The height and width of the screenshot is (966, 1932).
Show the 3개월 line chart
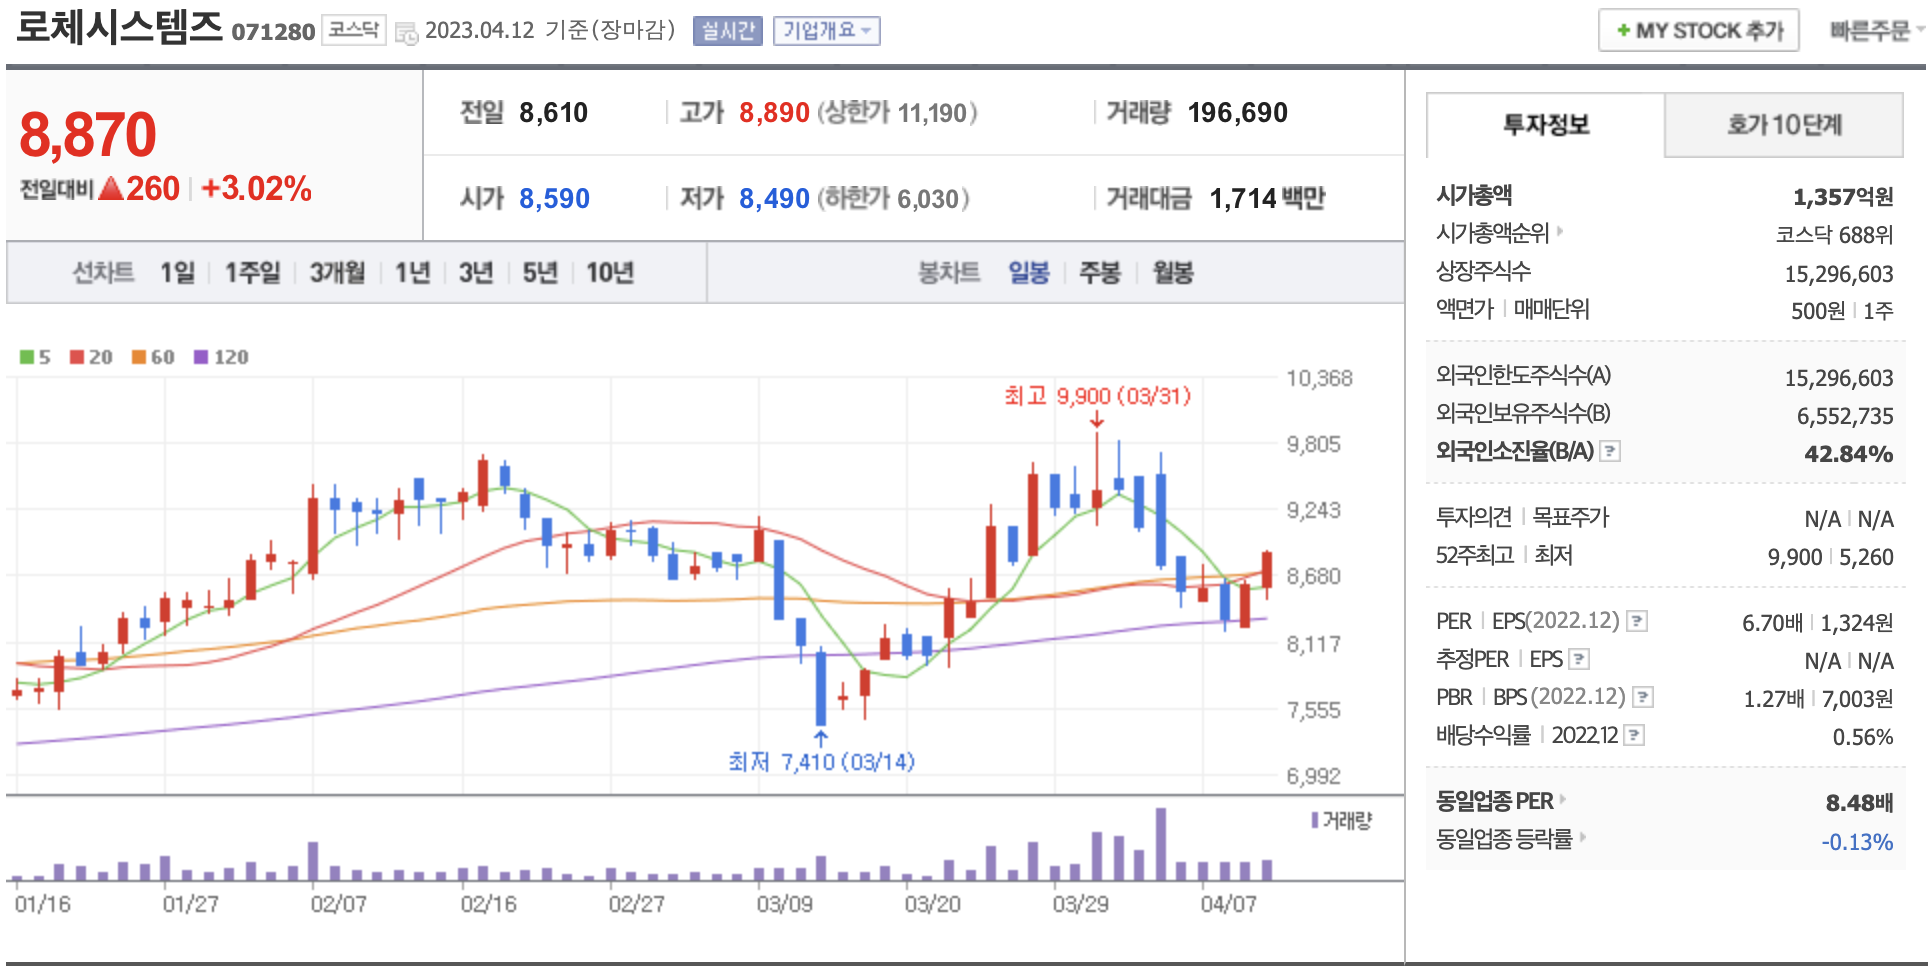[x=337, y=273]
